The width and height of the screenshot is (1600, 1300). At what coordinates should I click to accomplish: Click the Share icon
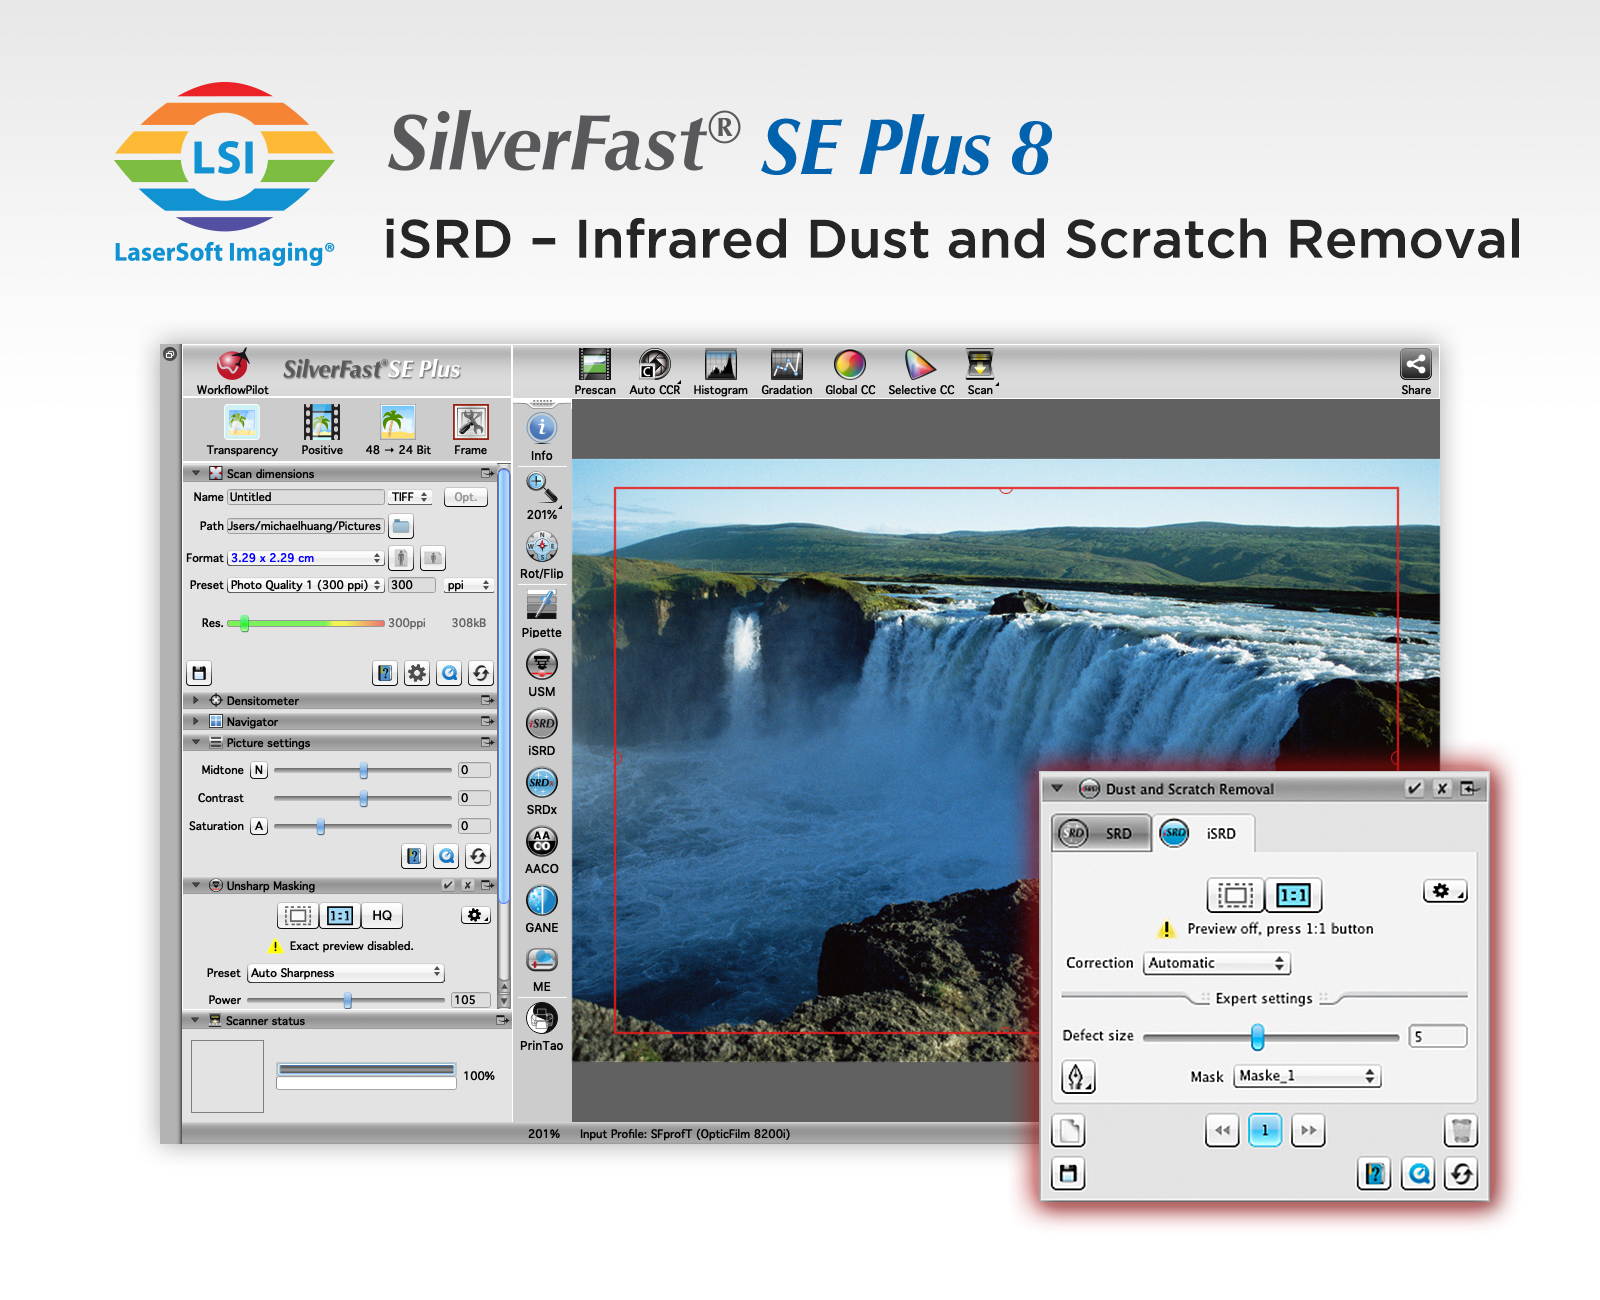coord(1416,363)
